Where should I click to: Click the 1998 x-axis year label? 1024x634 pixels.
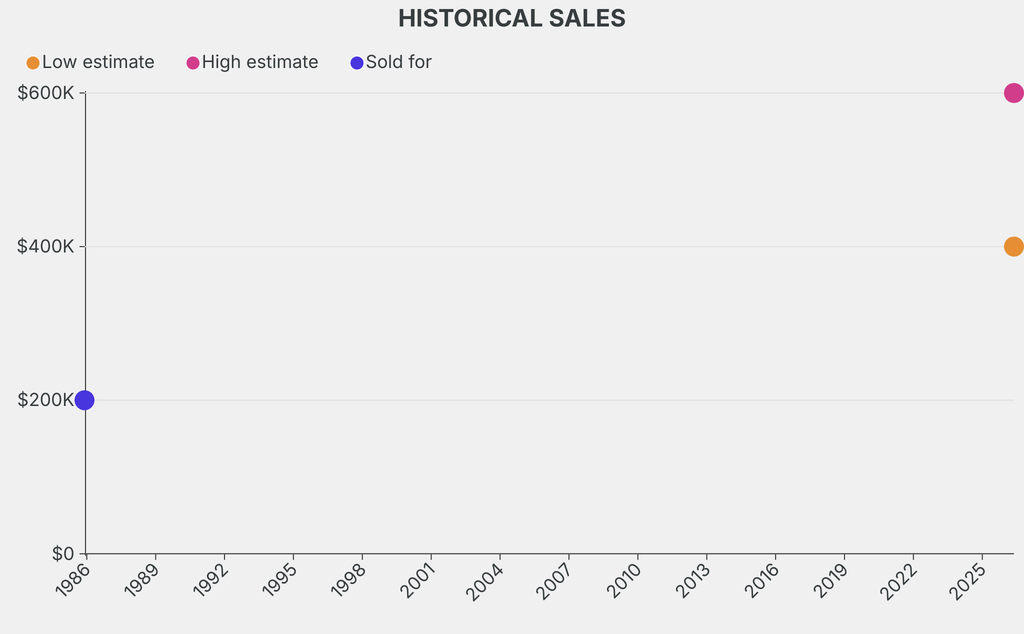point(348,581)
